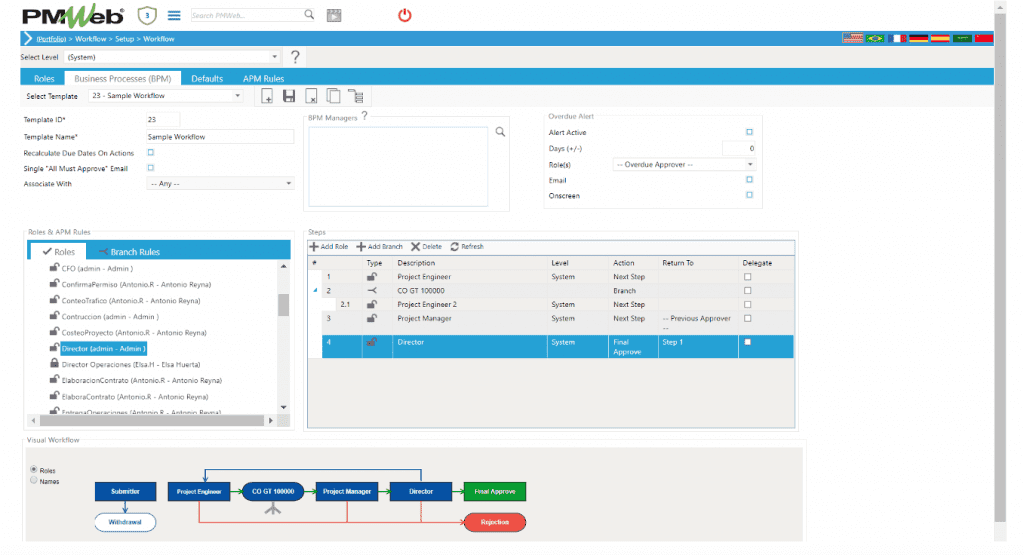Click the new template icon
1024x555 pixels.
click(x=267, y=96)
